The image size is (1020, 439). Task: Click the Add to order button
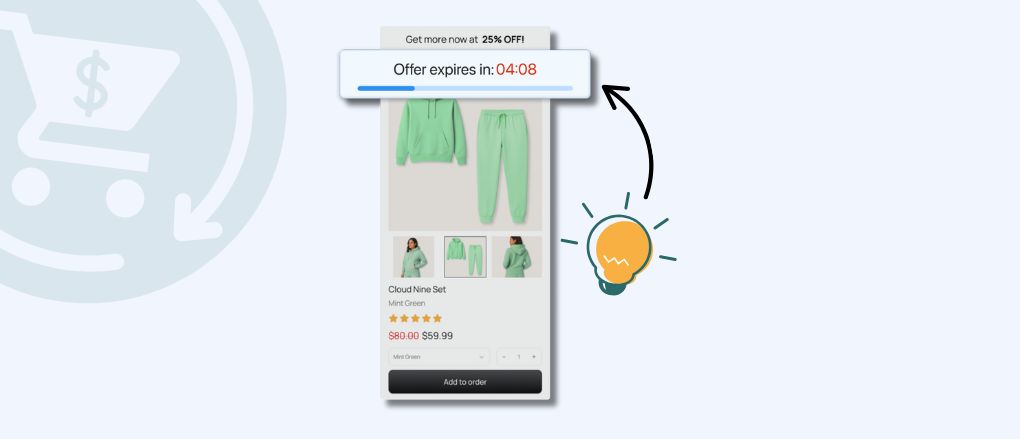click(x=465, y=382)
